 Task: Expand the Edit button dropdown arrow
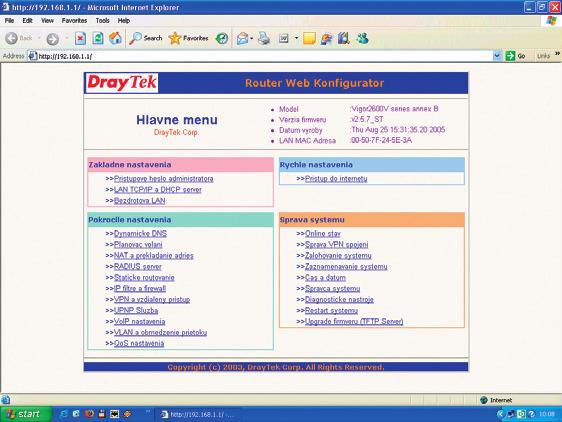click(x=296, y=38)
